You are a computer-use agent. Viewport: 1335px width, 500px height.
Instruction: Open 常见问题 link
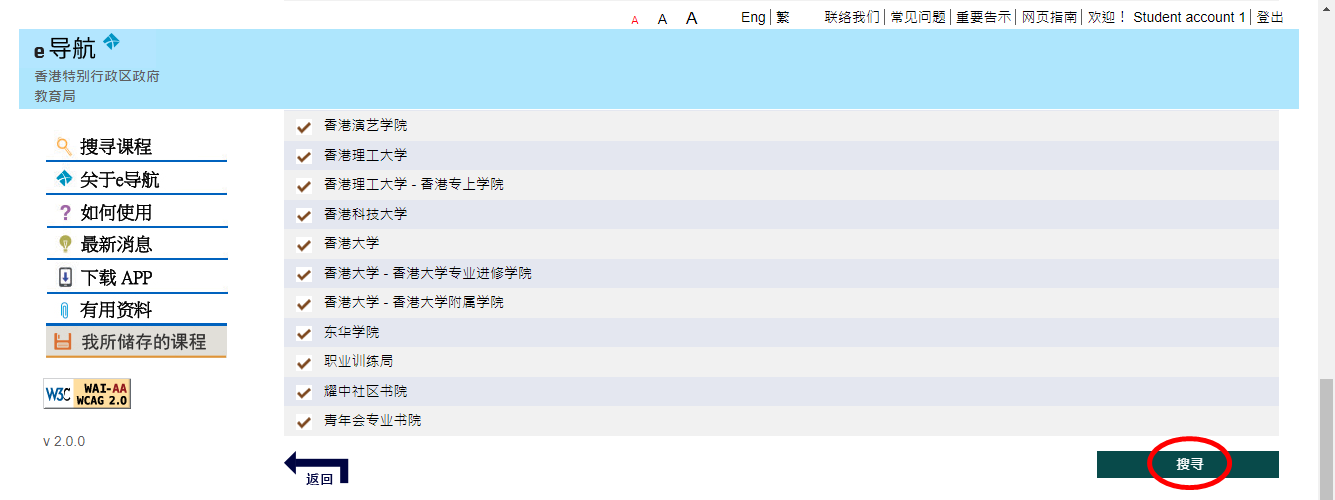click(x=918, y=17)
